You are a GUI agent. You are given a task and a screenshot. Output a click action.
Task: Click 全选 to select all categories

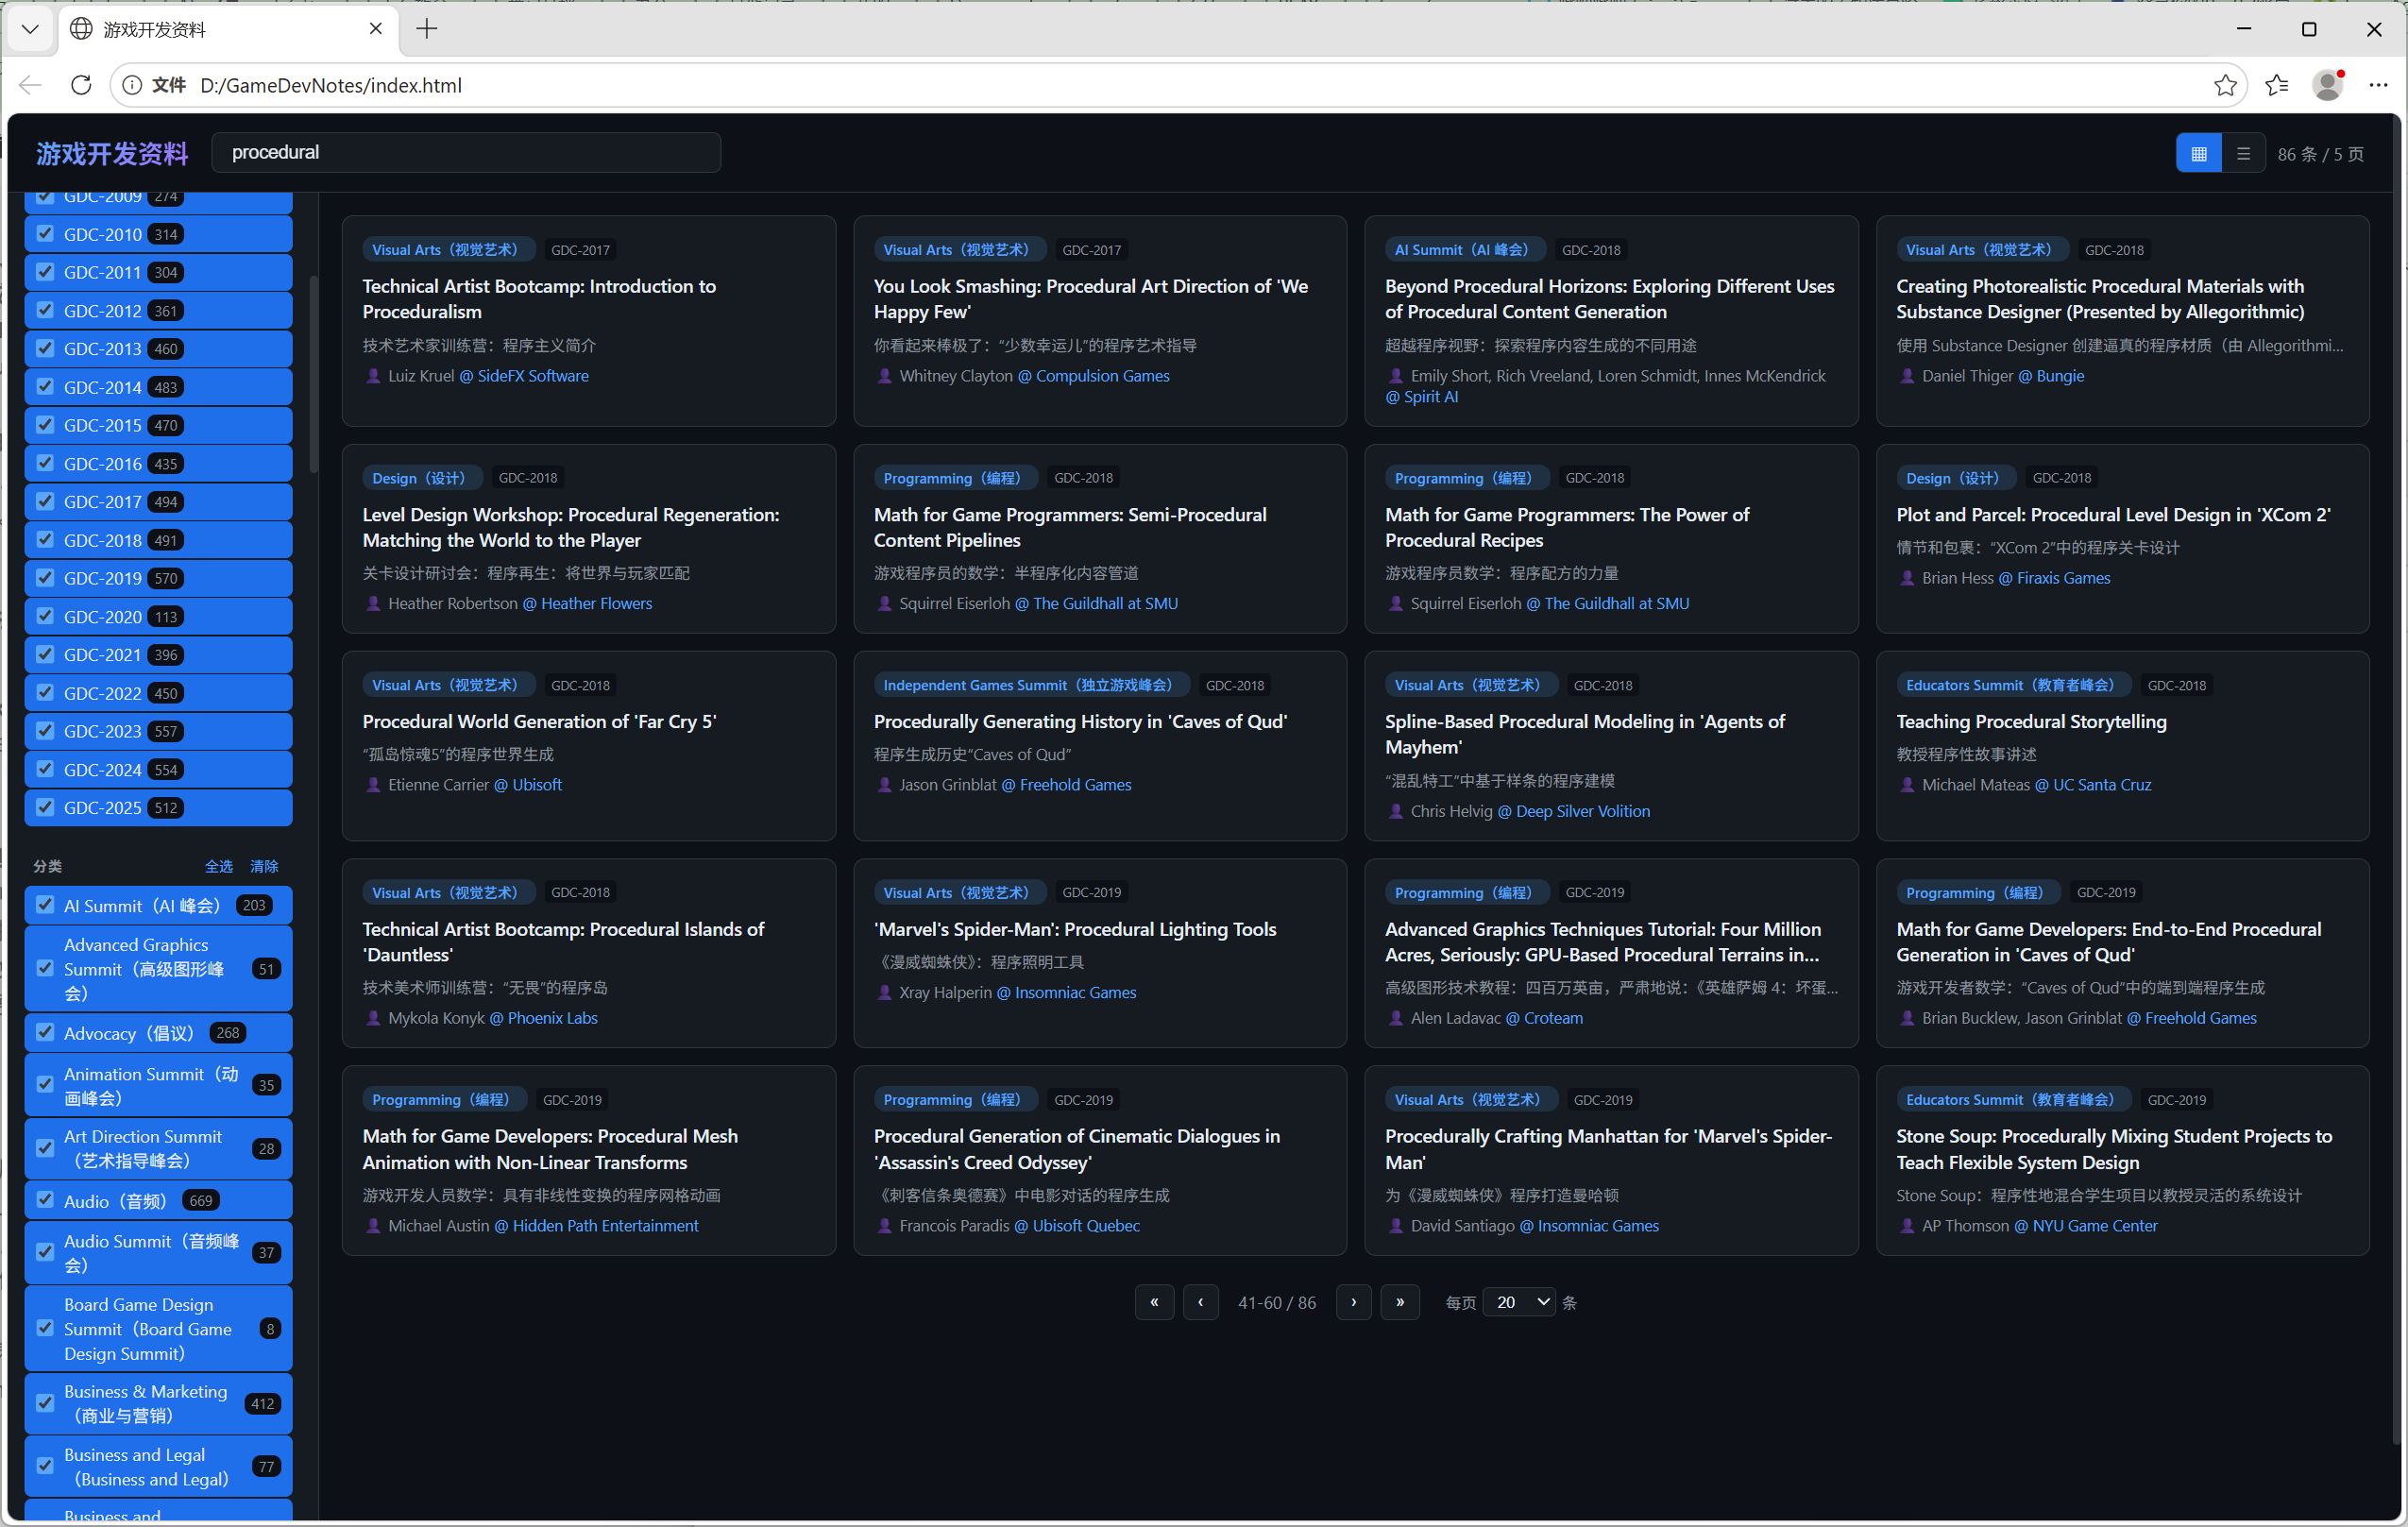pyautogui.click(x=218, y=866)
